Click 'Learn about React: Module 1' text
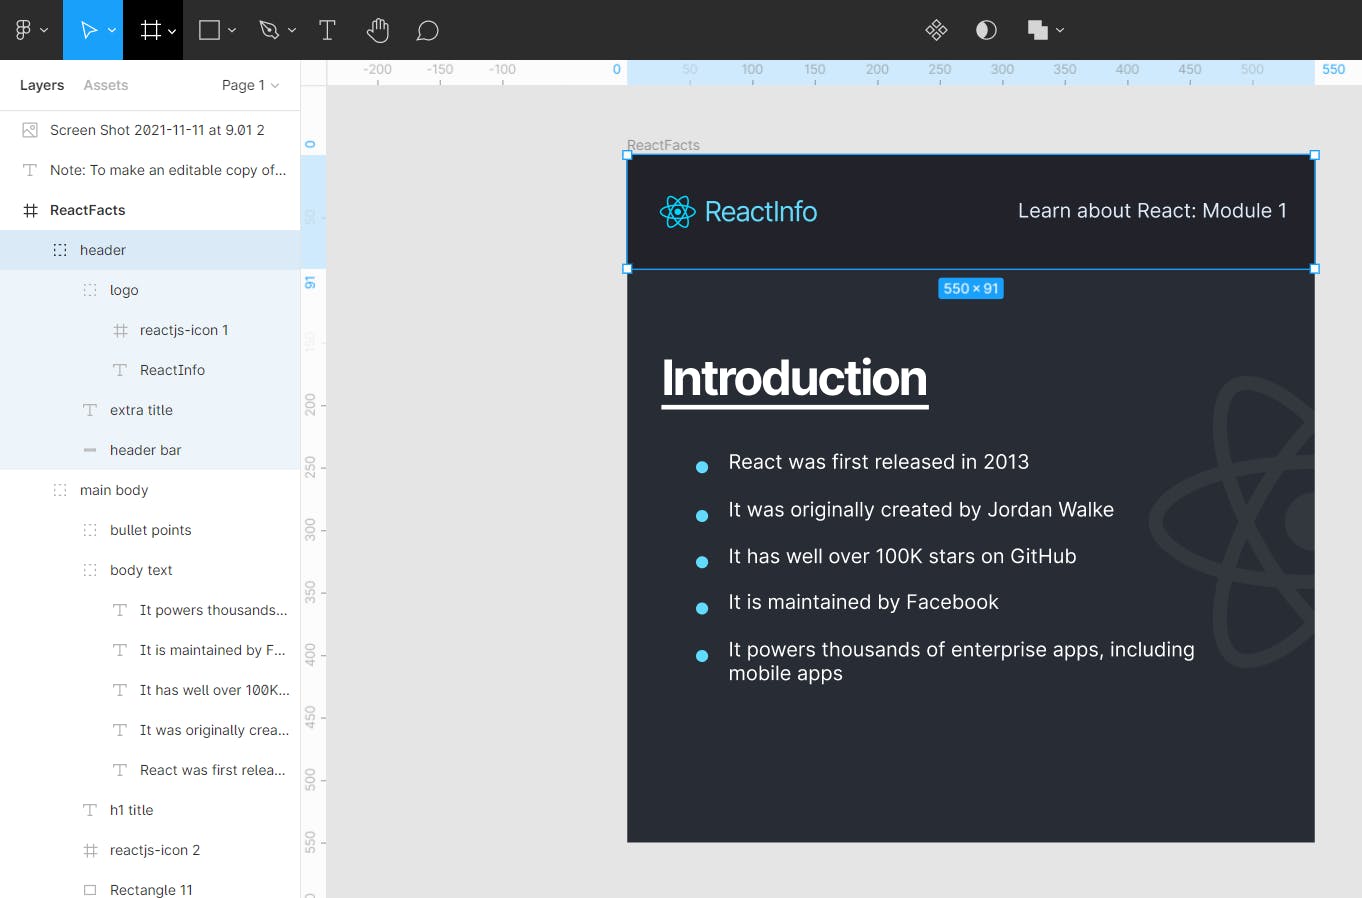 (1152, 211)
